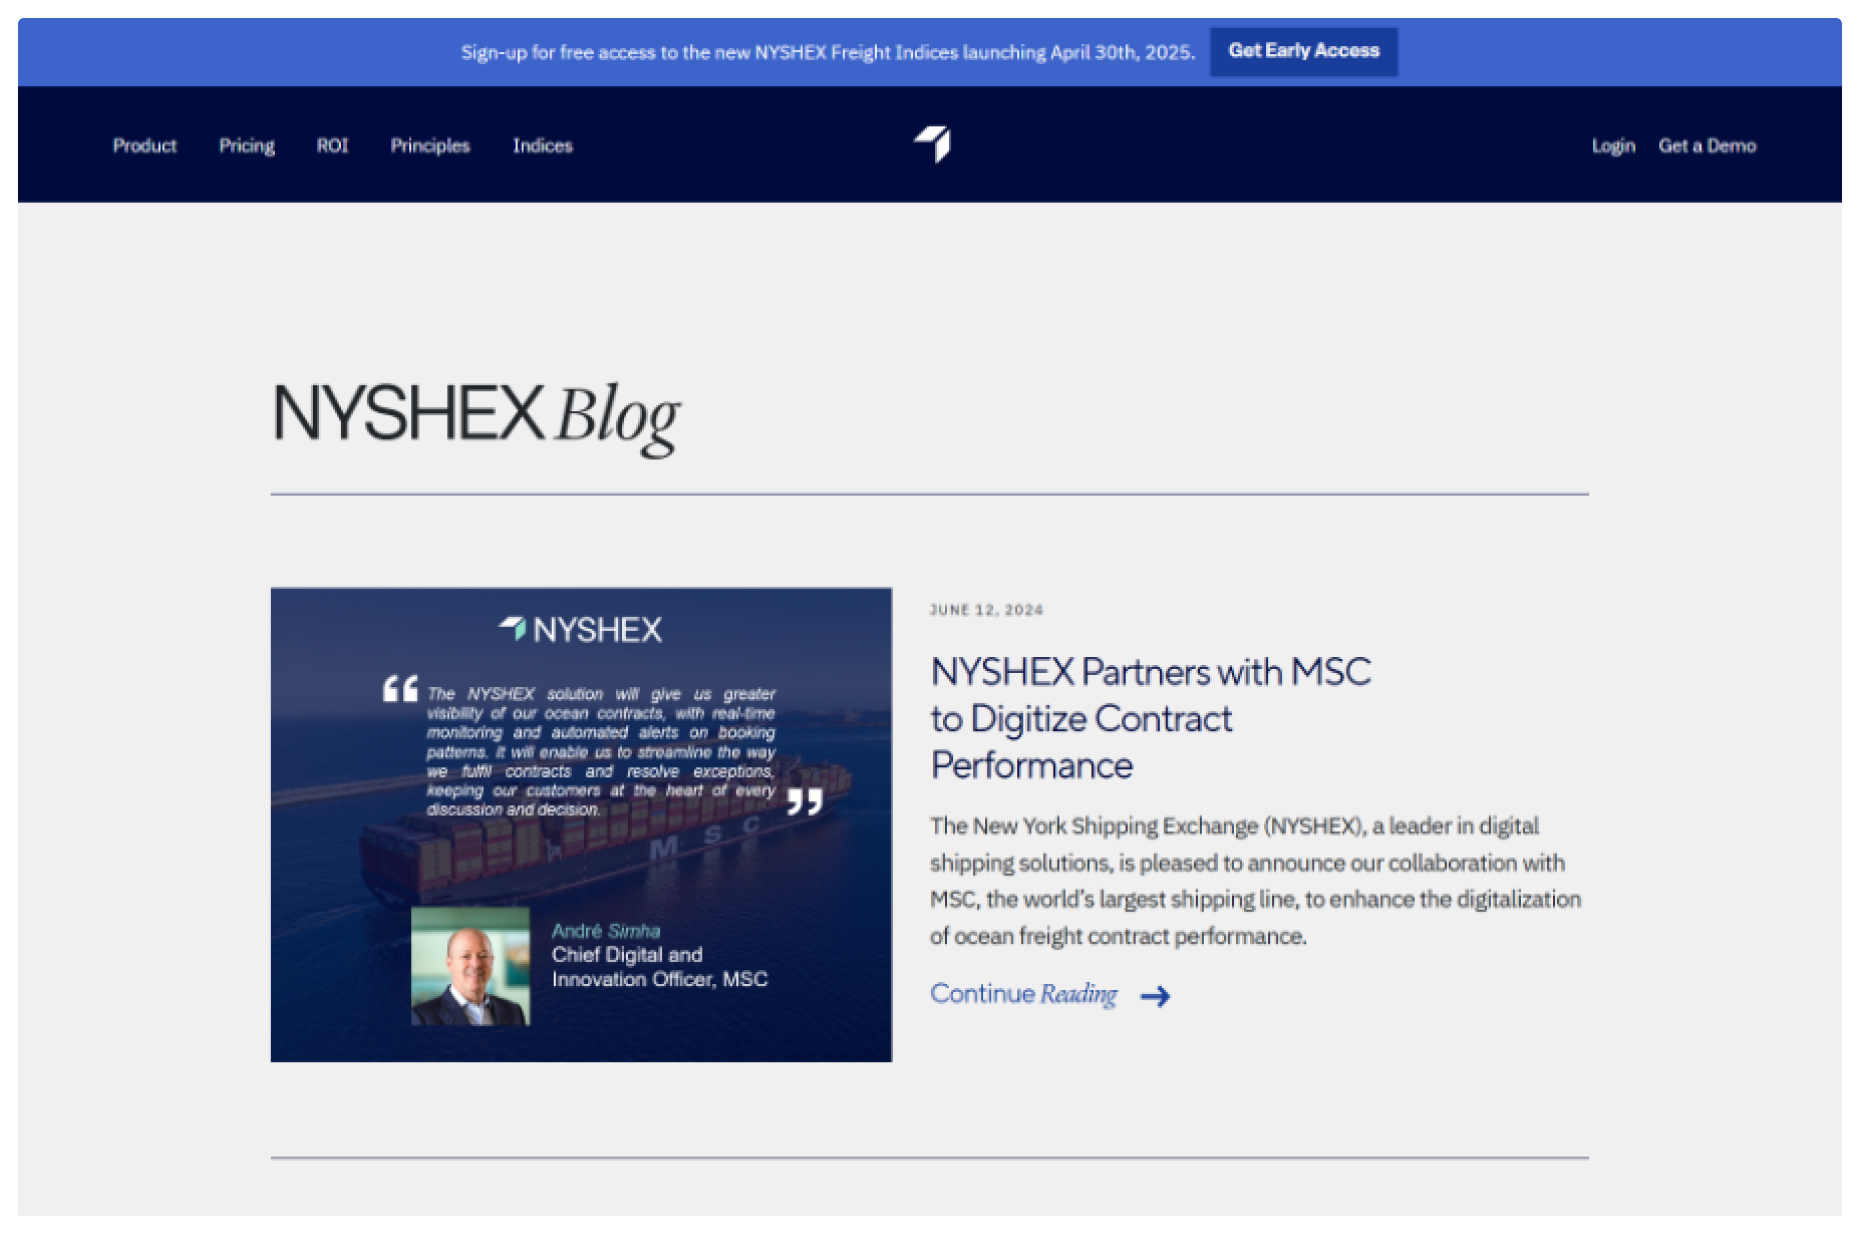Click the article summary paragraph about MSC collaboration
Viewport: 1860px width, 1234px height.
pyautogui.click(x=1255, y=881)
